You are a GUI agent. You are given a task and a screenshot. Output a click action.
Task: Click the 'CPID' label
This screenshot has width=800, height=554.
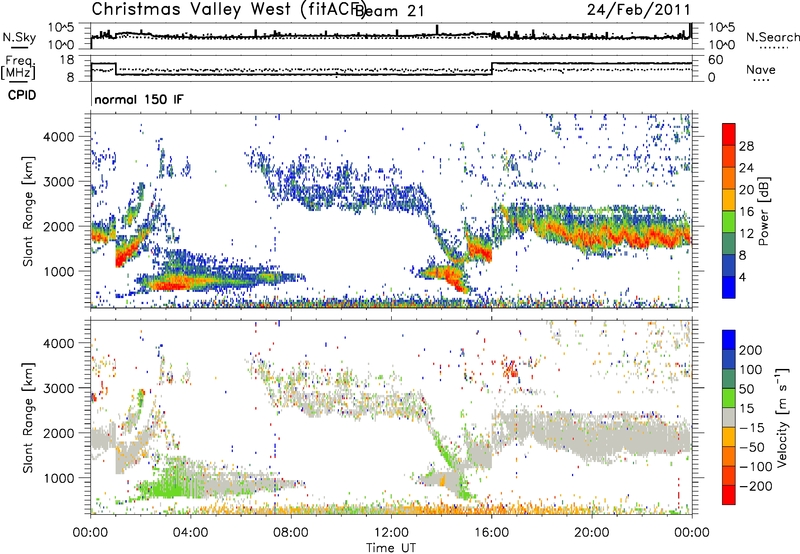22,95
